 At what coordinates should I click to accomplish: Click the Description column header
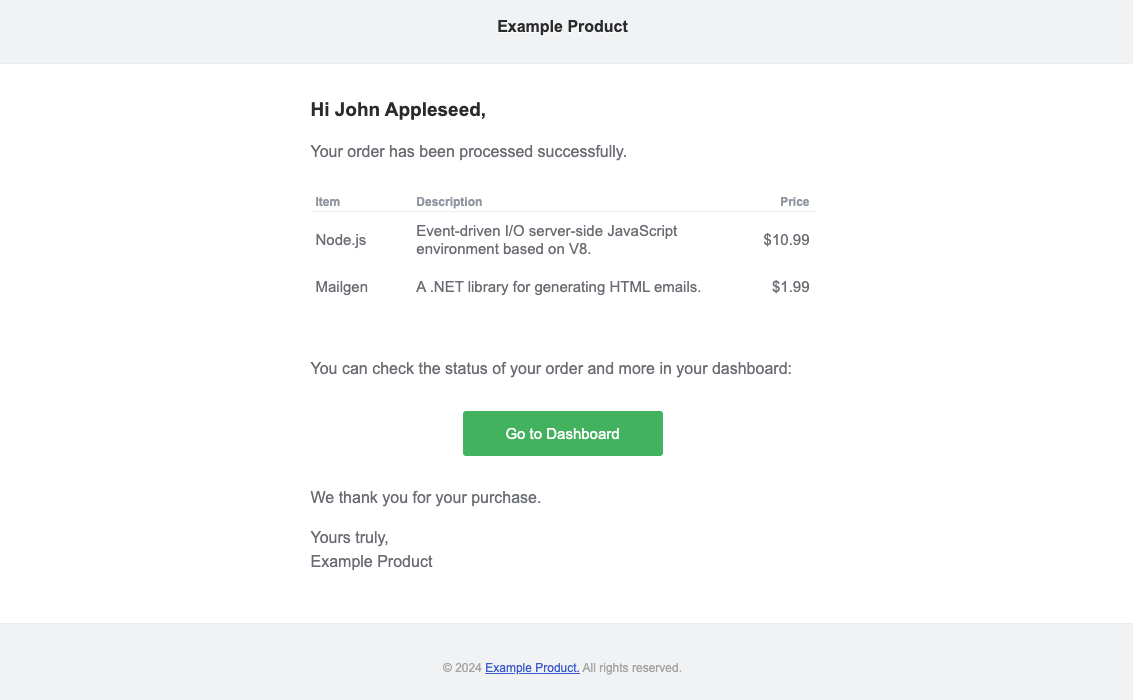point(449,202)
